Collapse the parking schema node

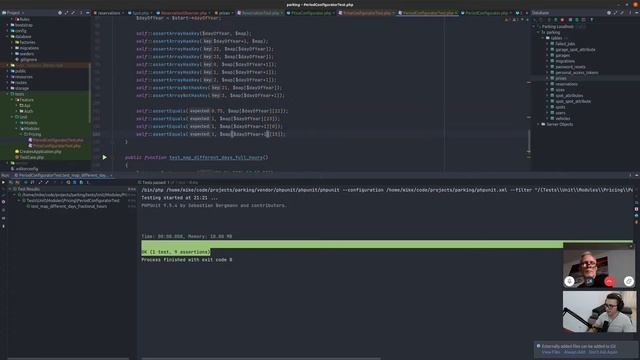[539, 32]
